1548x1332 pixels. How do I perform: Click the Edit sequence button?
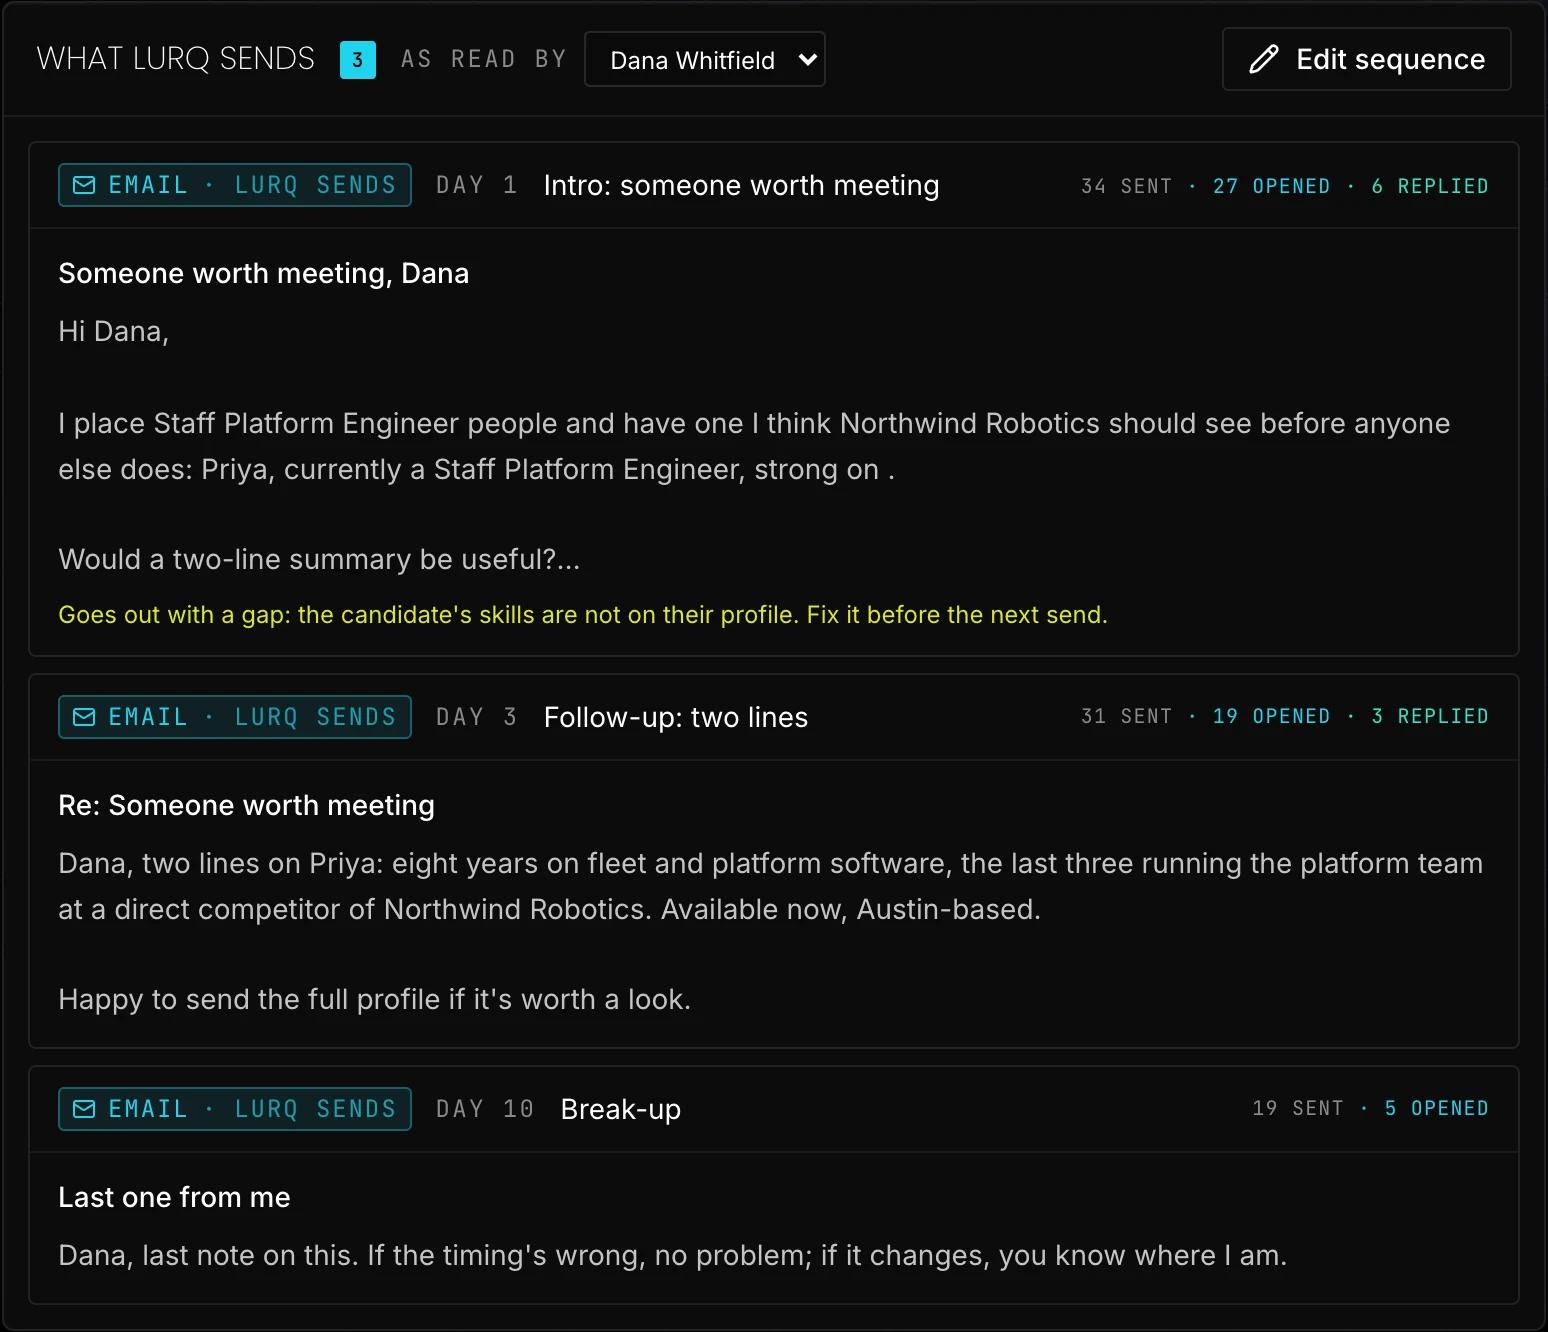[1366, 59]
